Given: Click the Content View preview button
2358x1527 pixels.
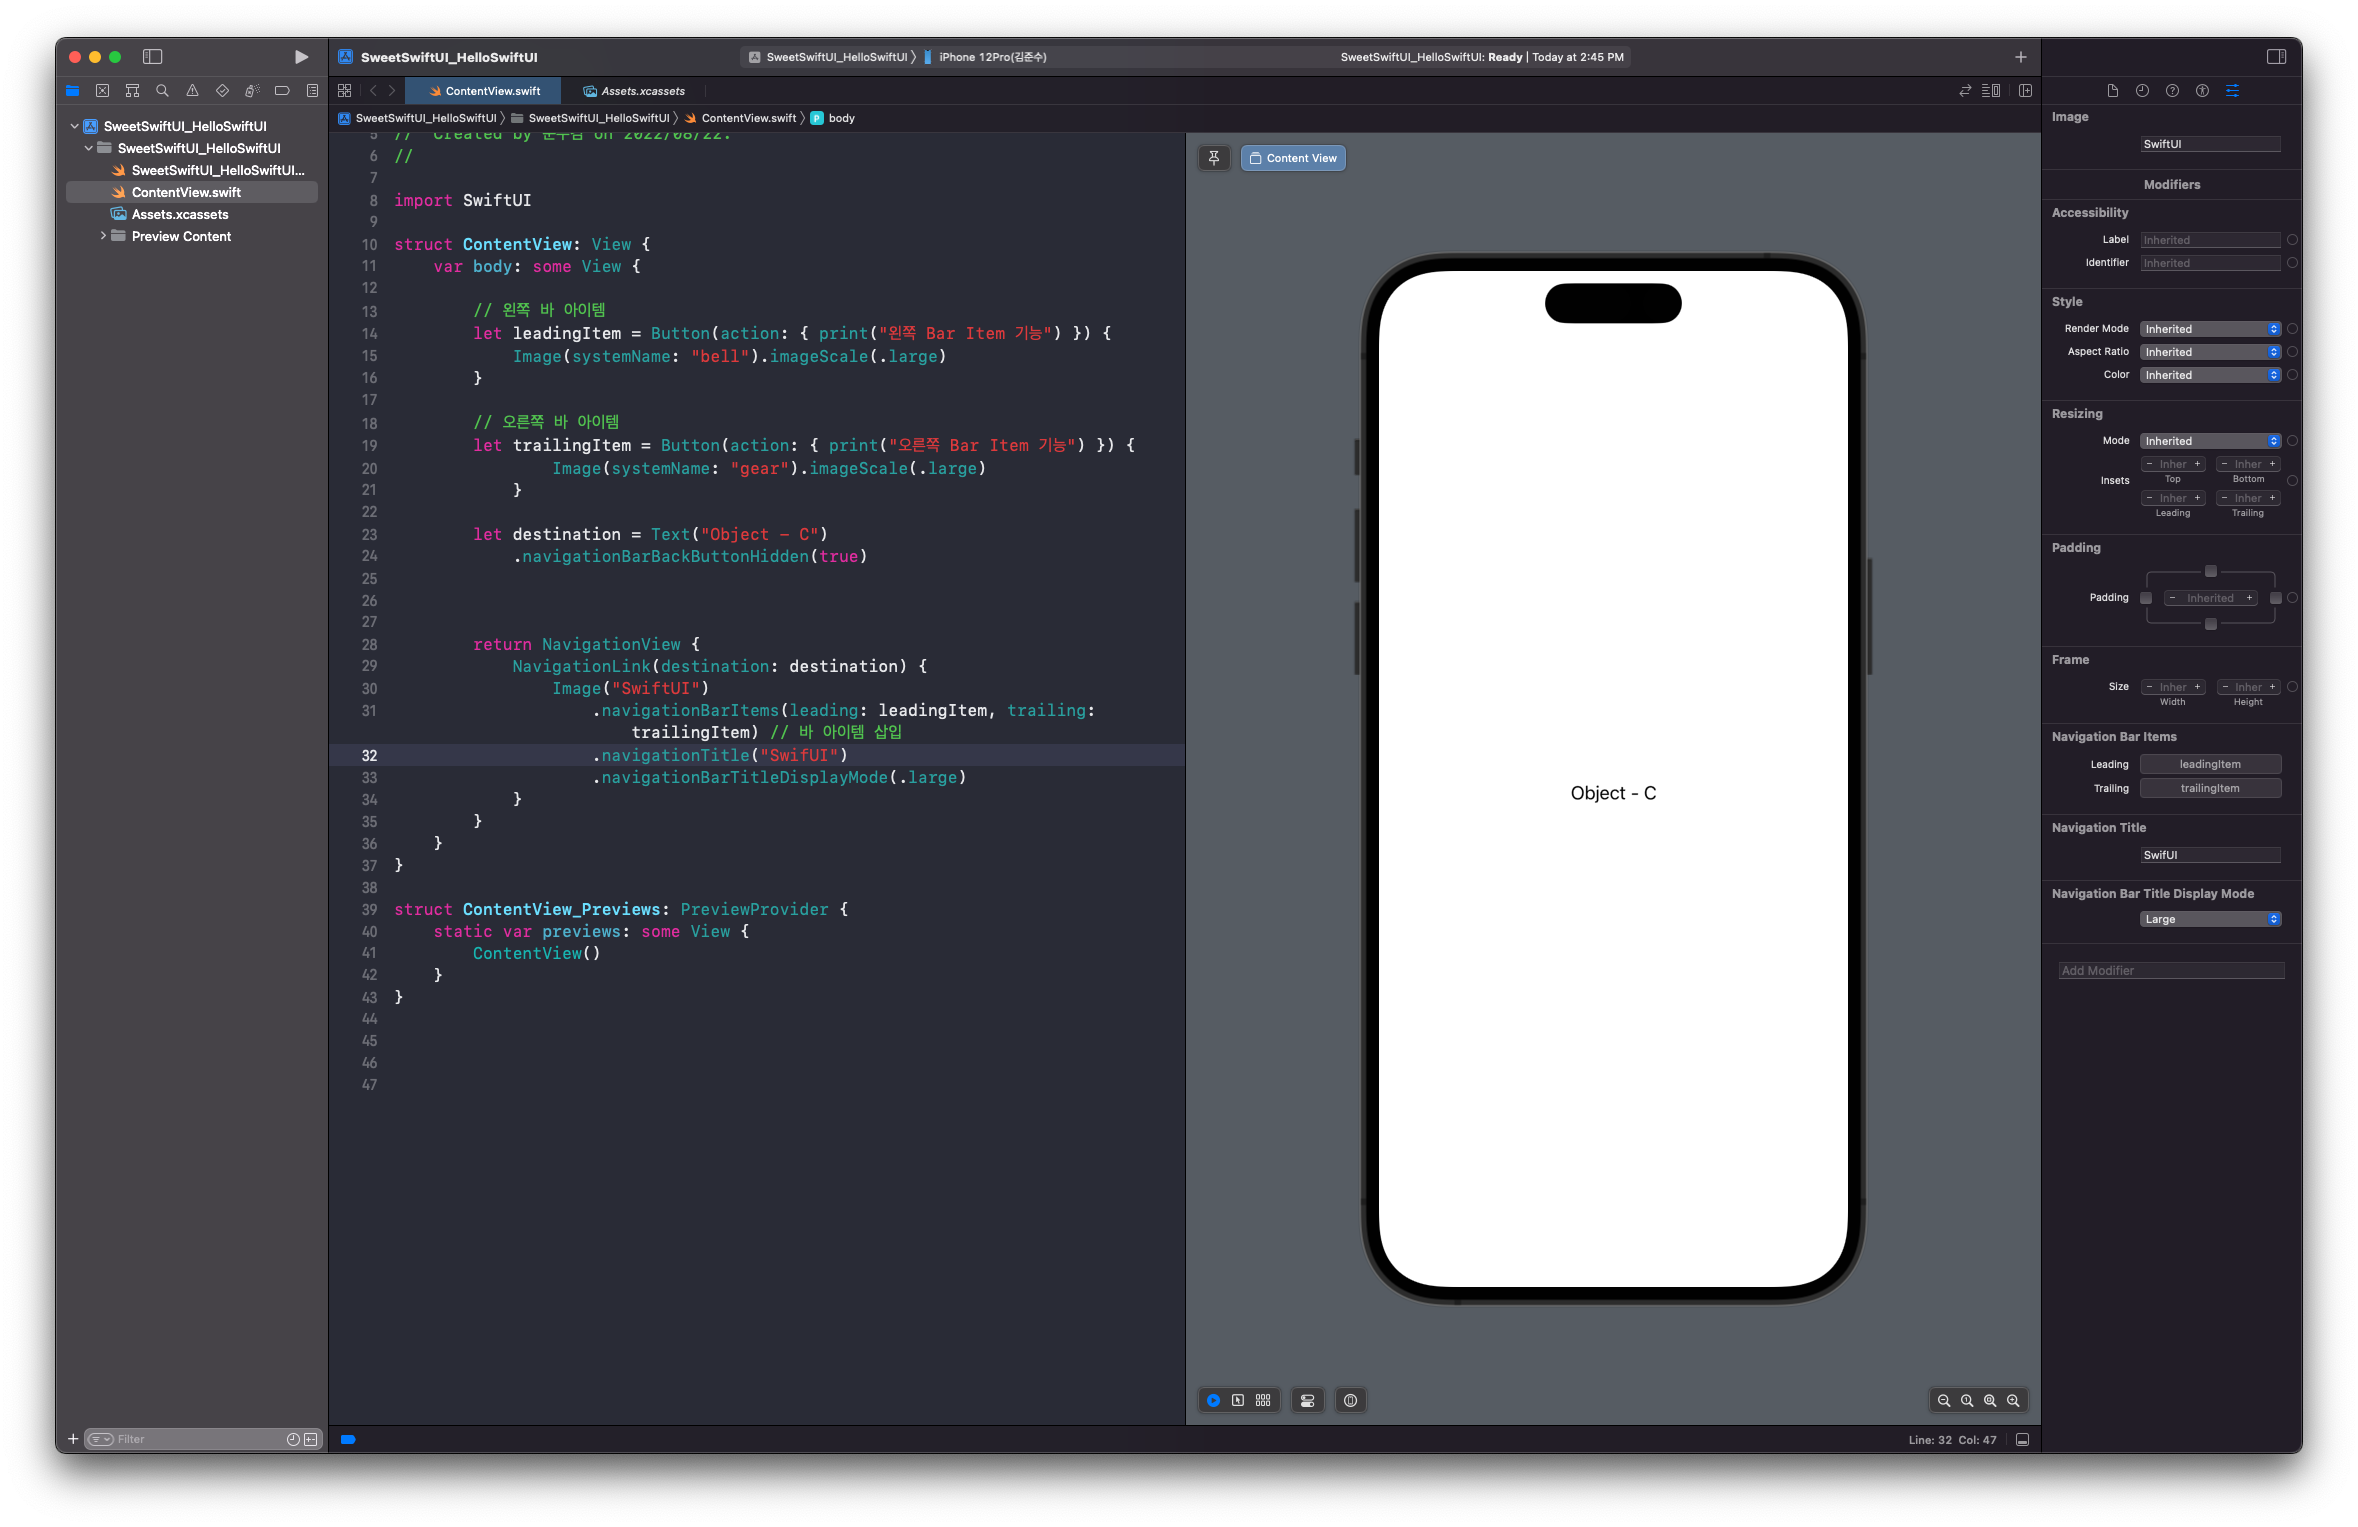Looking at the screenshot, I should 1292,158.
